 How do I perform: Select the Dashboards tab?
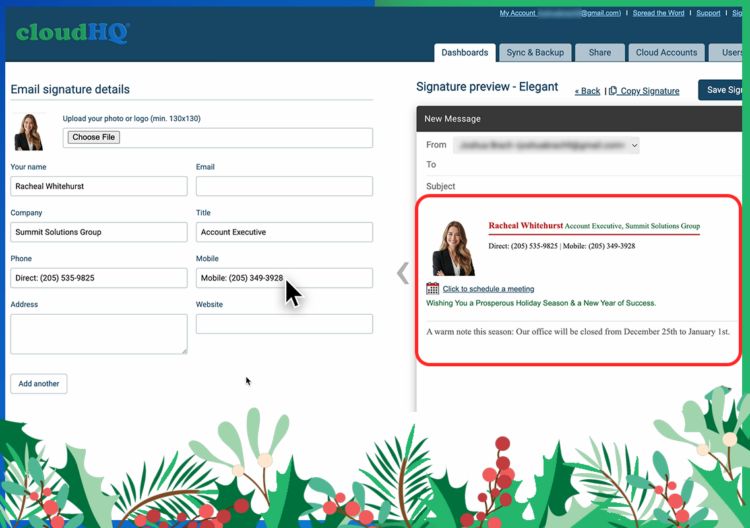pos(465,53)
